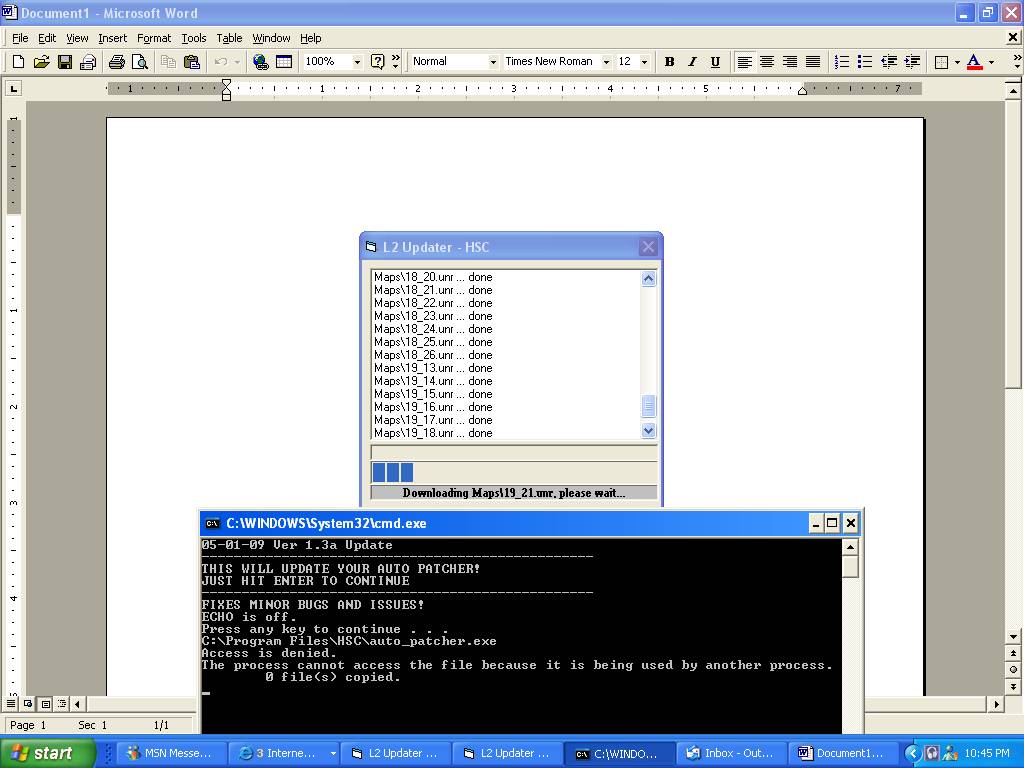
Task: Open the Table menu
Action: (x=229, y=38)
